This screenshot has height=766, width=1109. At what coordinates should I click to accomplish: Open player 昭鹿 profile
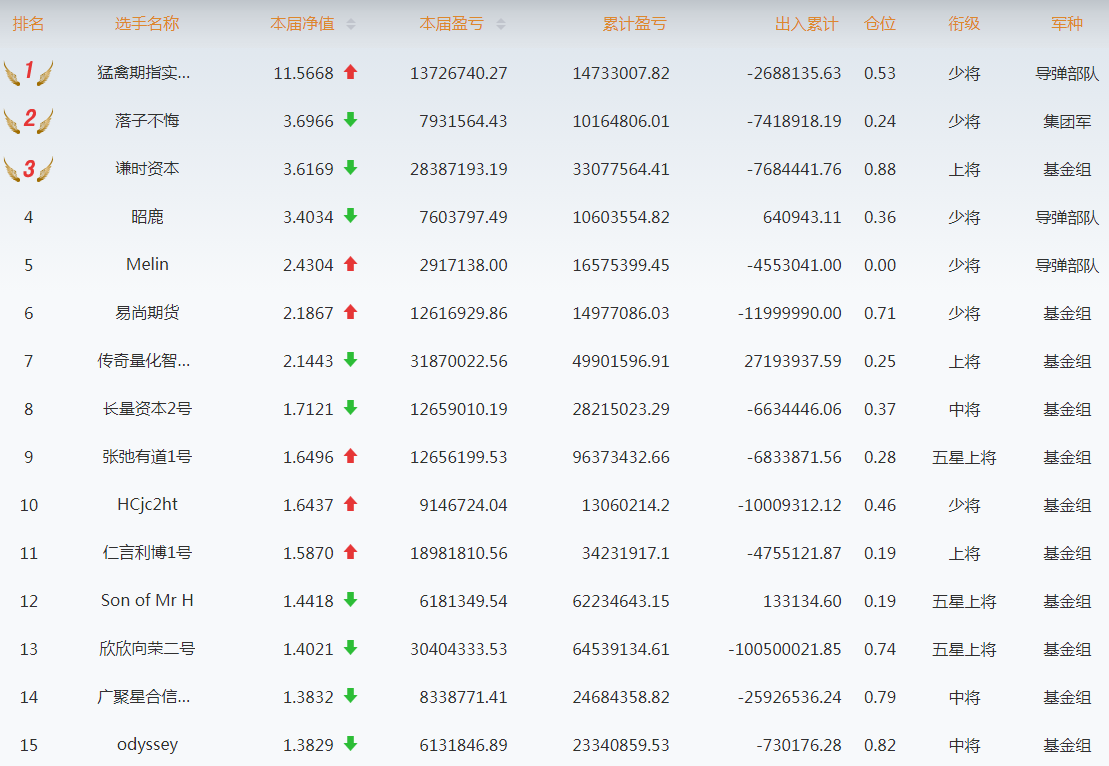[x=147, y=216]
